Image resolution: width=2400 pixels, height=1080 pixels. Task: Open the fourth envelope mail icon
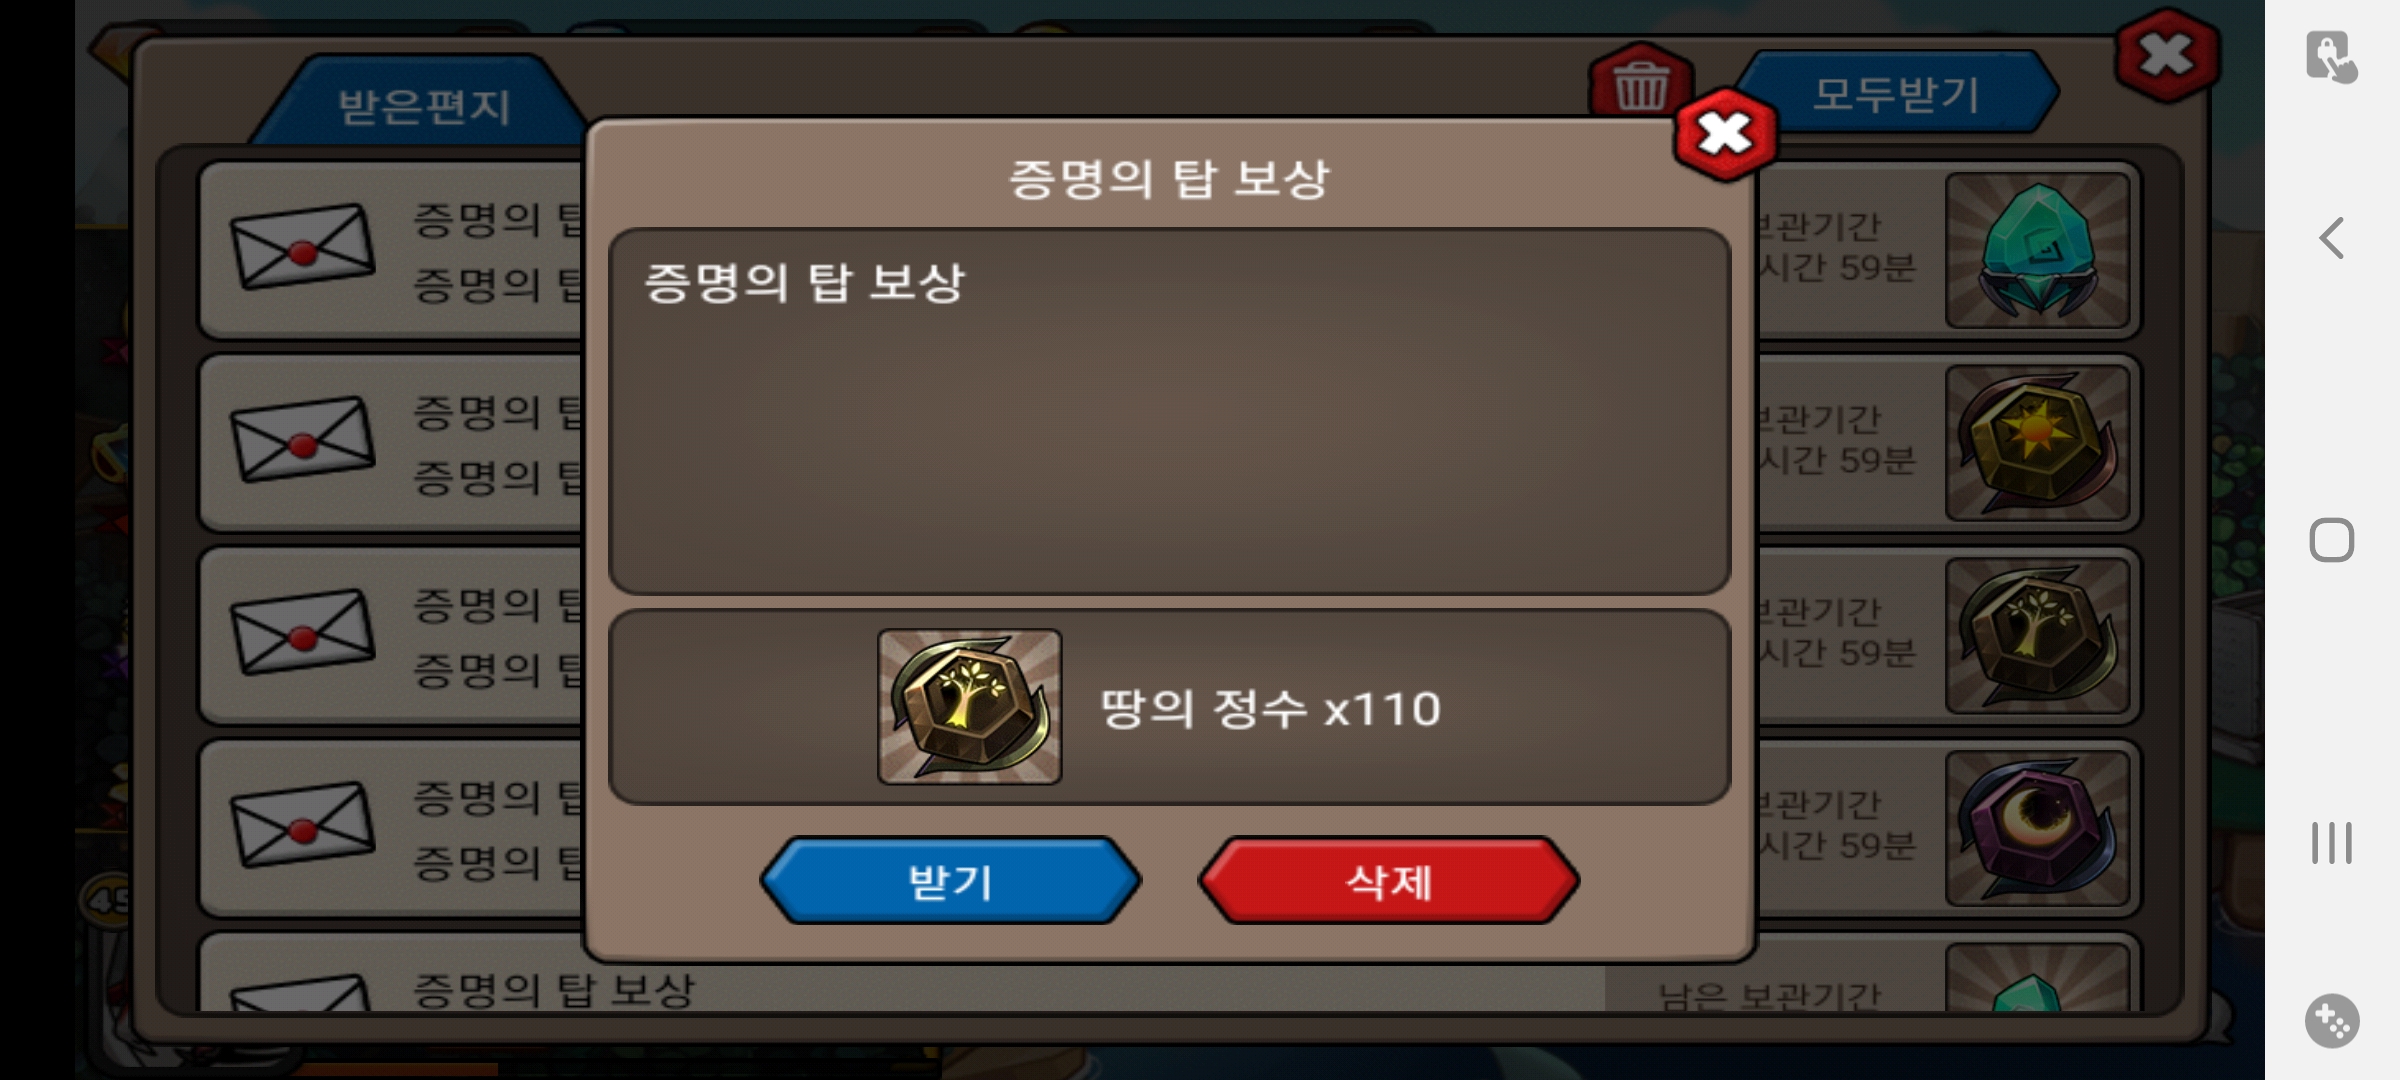303,826
